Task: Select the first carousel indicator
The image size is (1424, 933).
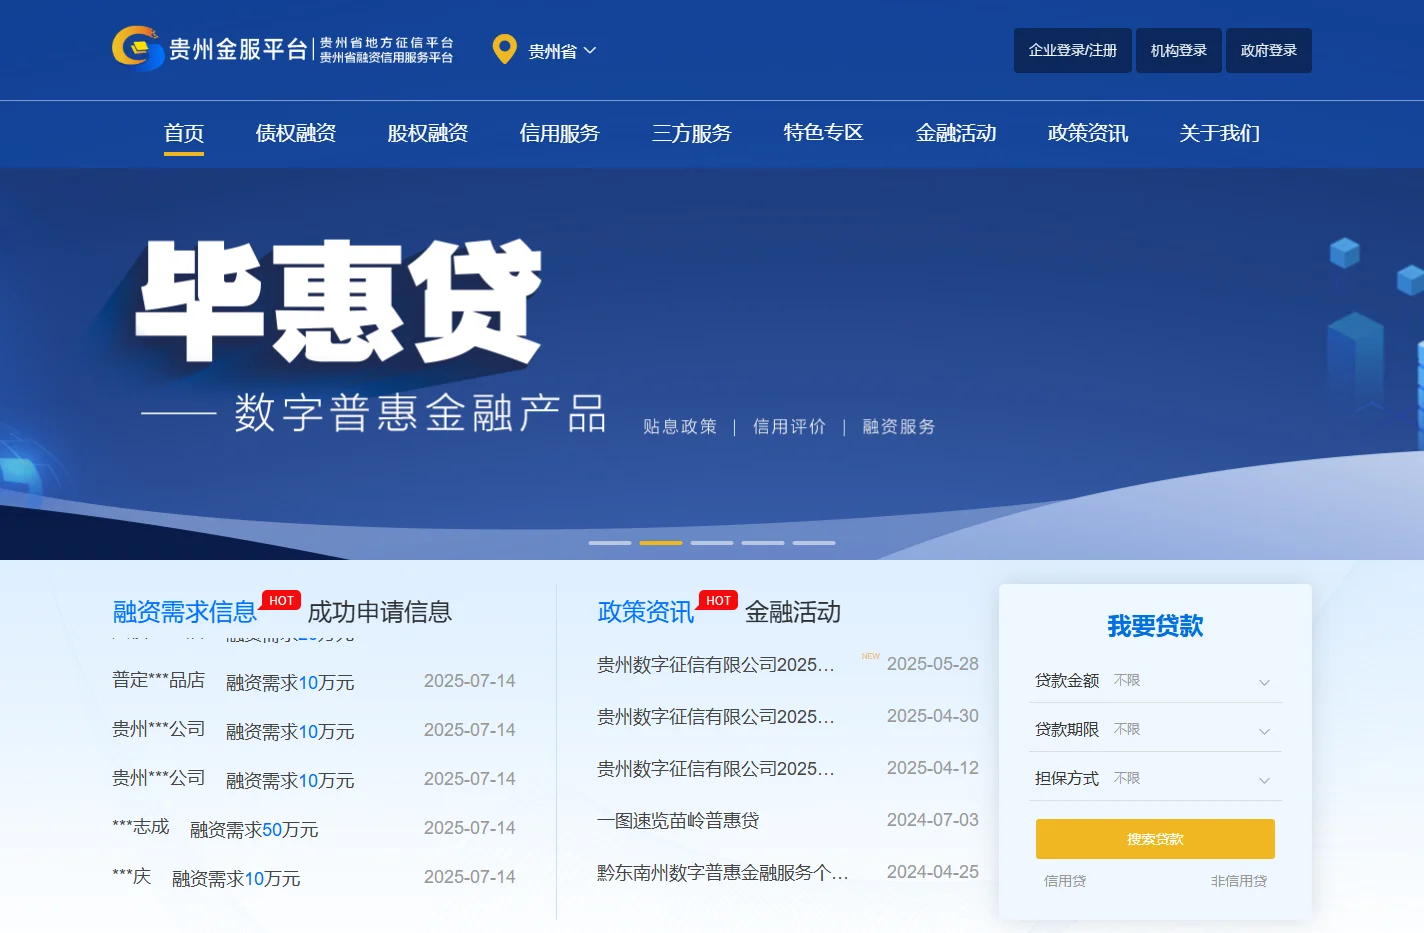Action: point(610,543)
